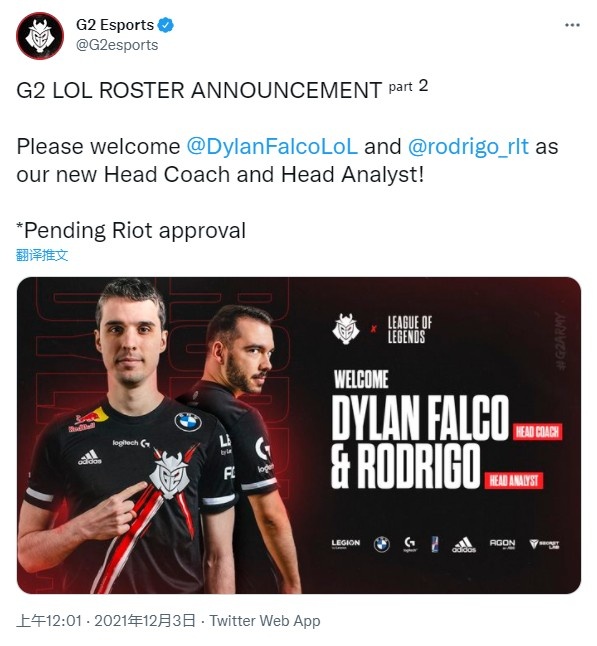Image resolution: width=597 pixels, height=646 pixels.
Task: Click the Secretlab sponsor logo
Action: pos(544,544)
